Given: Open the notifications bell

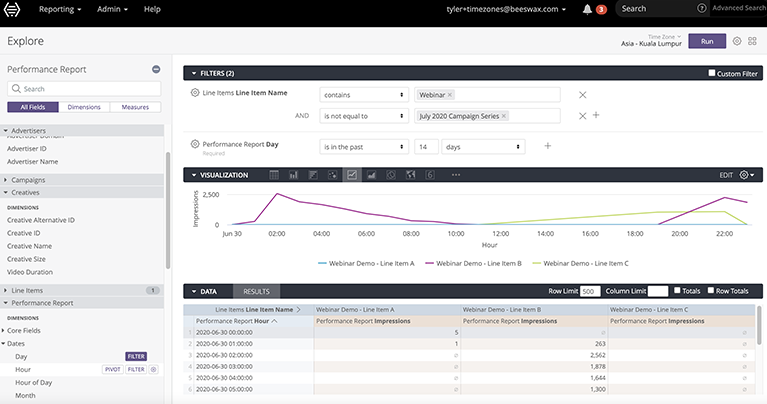Looking at the screenshot, I should point(587,9).
